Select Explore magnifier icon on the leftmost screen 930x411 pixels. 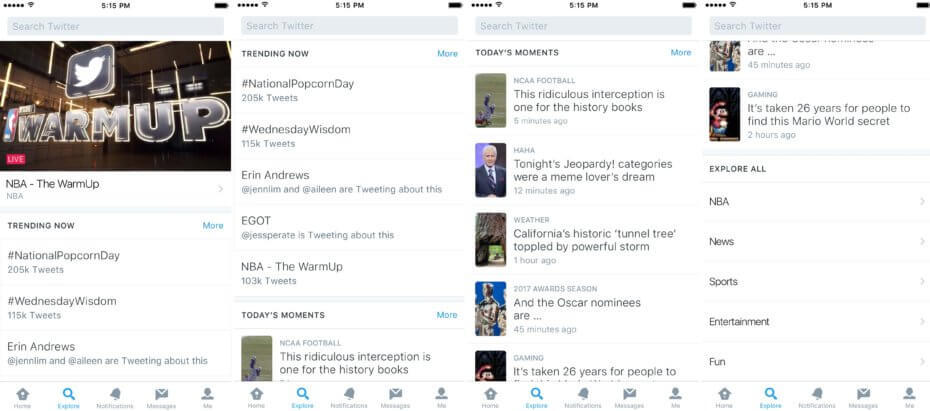point(69,396)
